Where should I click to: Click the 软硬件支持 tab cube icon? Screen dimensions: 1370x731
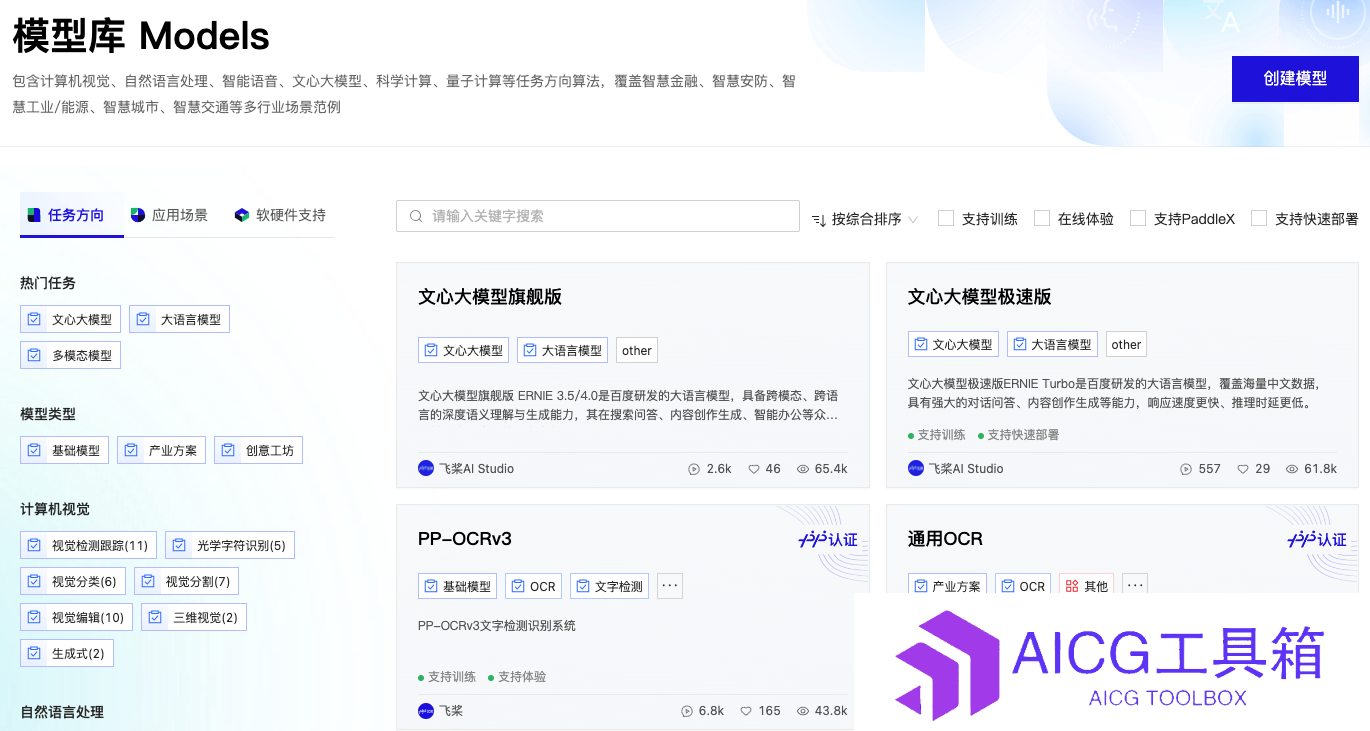pyautogui.click(x=242, y=215)
